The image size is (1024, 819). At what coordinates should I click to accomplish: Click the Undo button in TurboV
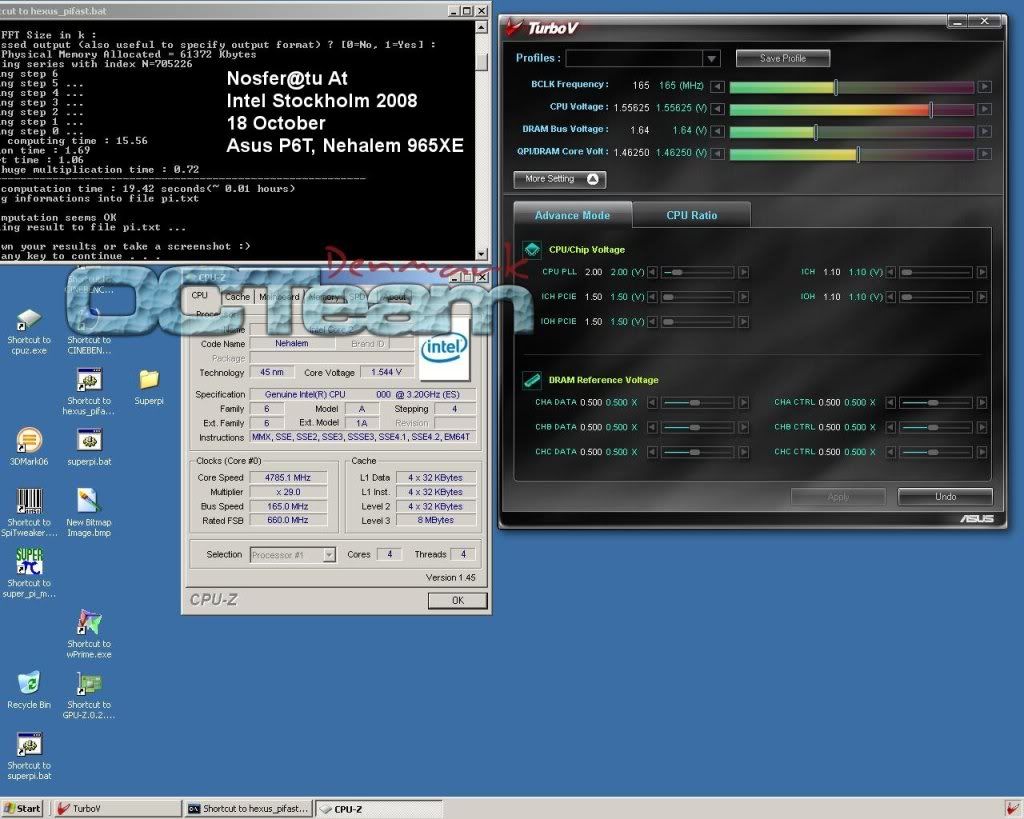click(945, 496)
